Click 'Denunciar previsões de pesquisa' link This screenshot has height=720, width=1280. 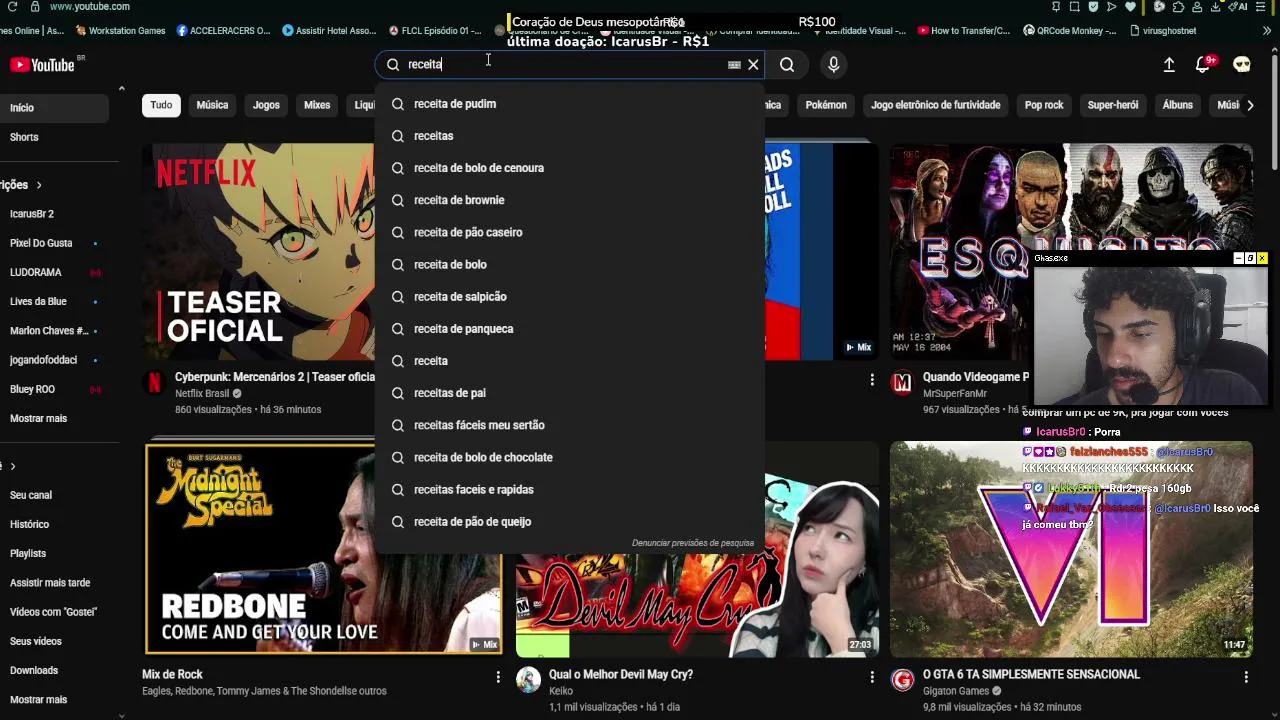693,543
